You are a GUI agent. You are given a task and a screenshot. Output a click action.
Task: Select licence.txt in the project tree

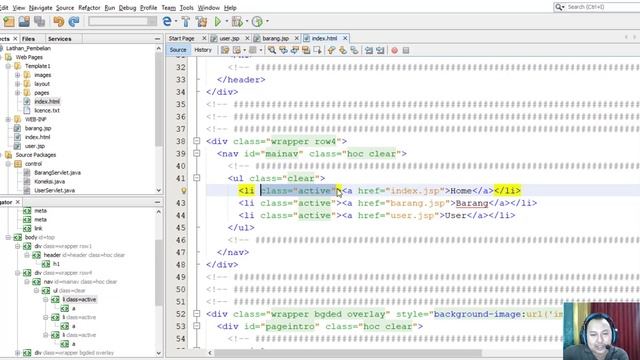pyautogui.click(x=47, y=110)
